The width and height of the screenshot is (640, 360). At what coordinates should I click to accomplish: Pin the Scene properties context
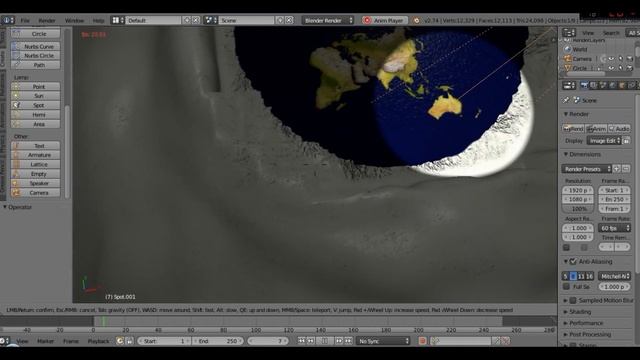point(566,100)
